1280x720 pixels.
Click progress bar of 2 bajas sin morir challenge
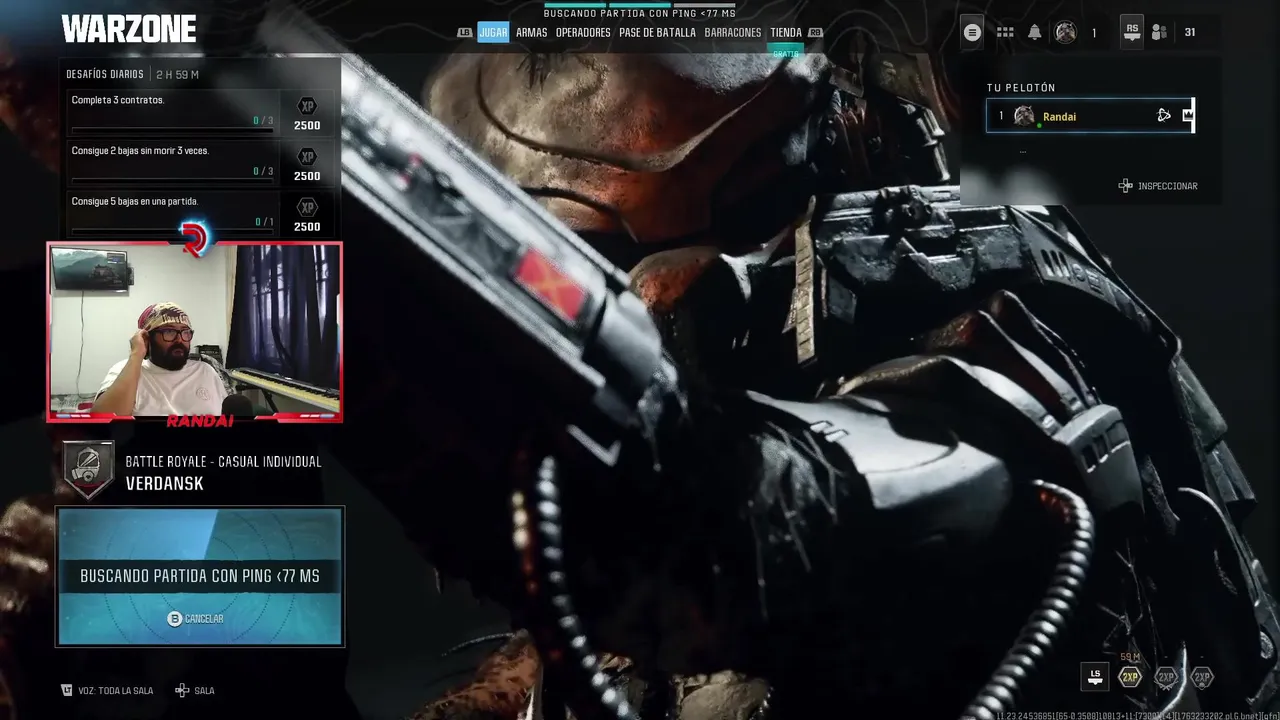point(172,181)
